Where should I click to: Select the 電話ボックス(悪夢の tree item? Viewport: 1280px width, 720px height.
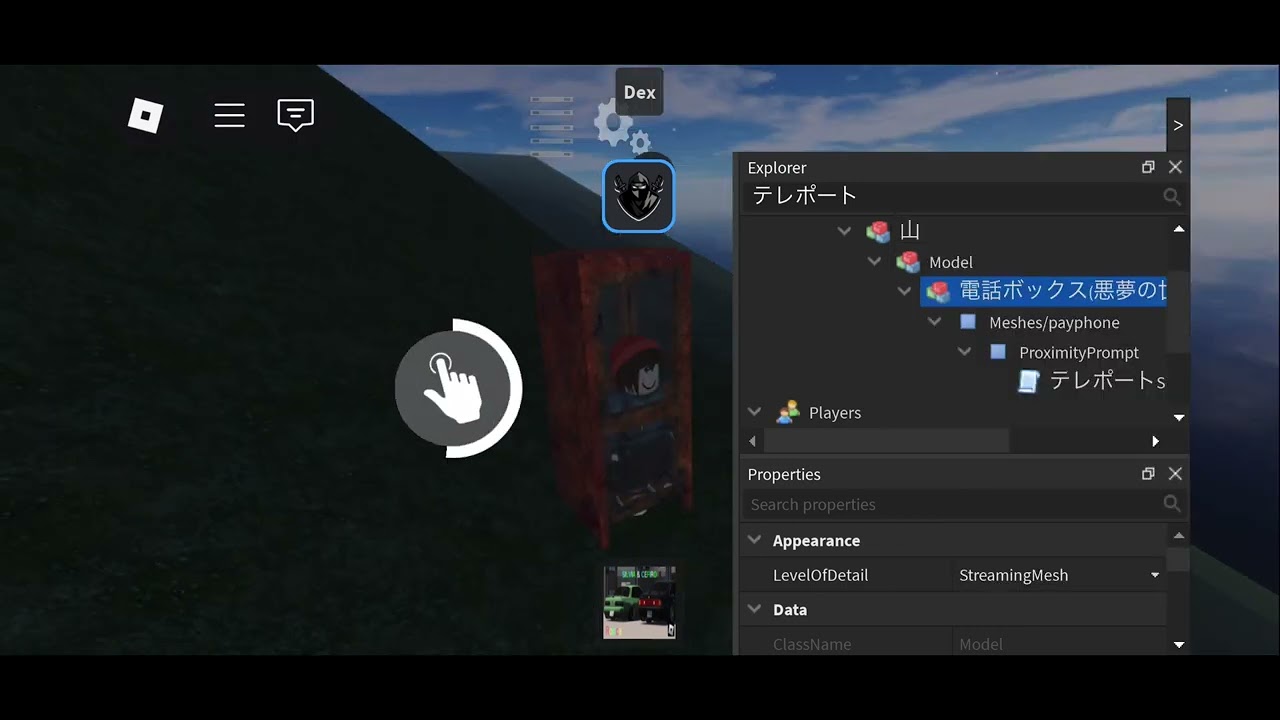pyautogui.click(x=1043, y=291)
